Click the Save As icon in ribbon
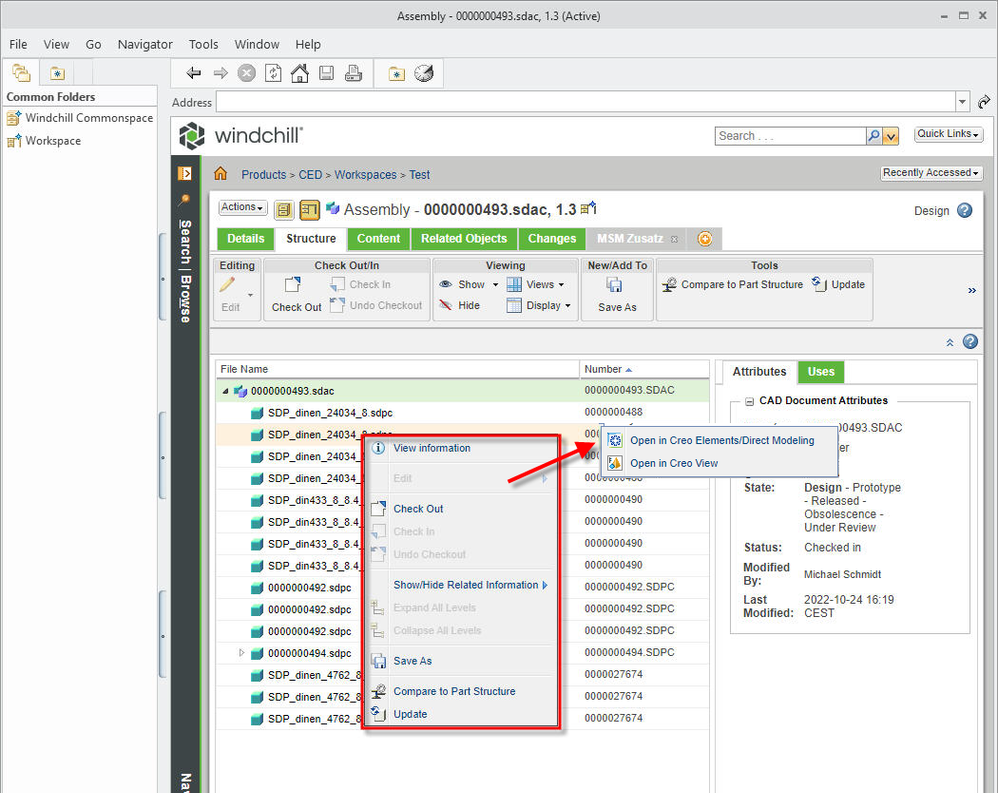 tap(616, 286)
